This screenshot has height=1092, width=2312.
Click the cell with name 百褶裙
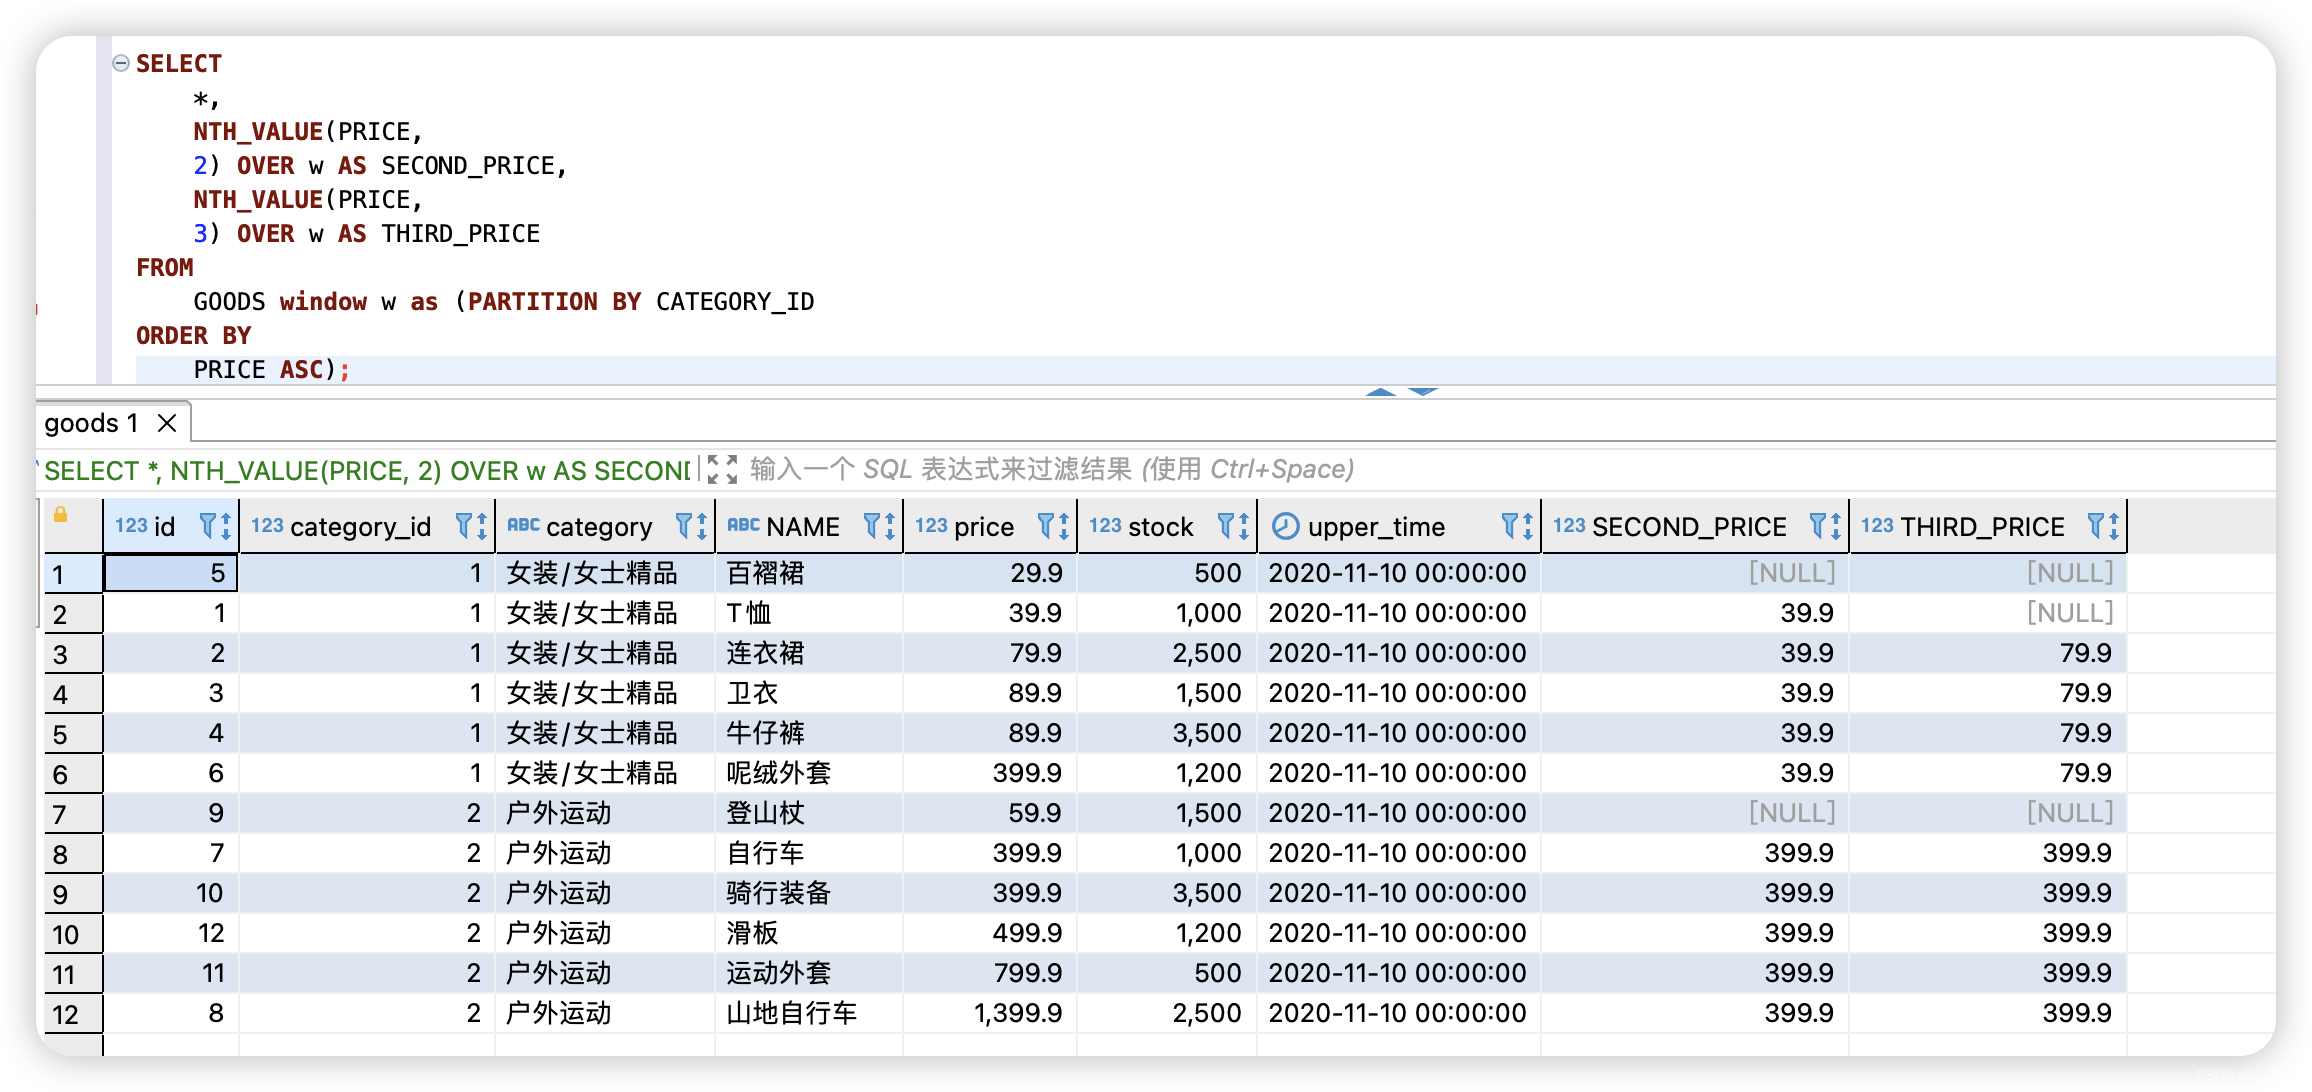(x=809, y=573)
